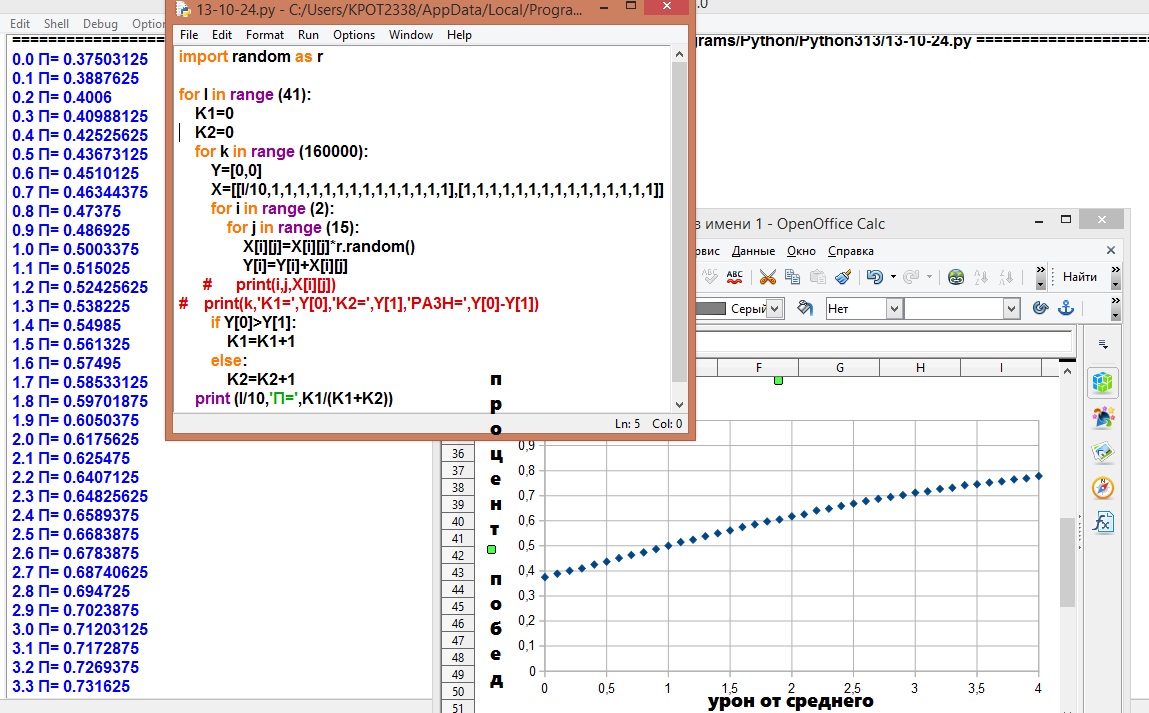This screenshot has height=713, width=1149.
Task: Open the sidebar Gallery deck
Action: 1103,452
